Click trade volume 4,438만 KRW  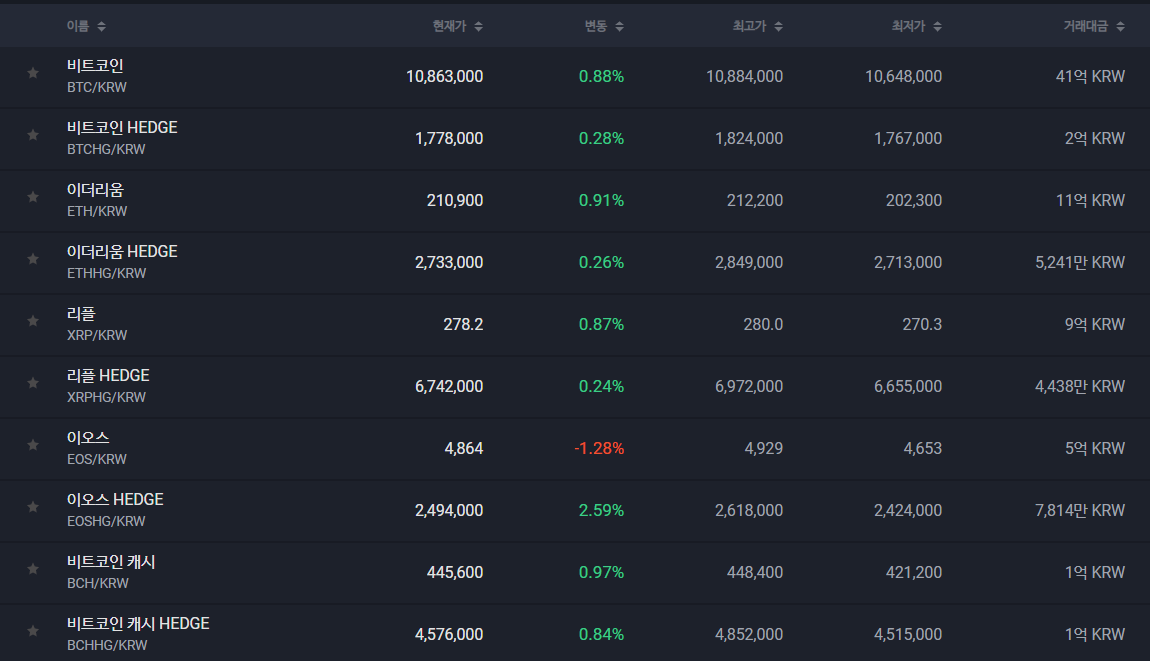1080,387
